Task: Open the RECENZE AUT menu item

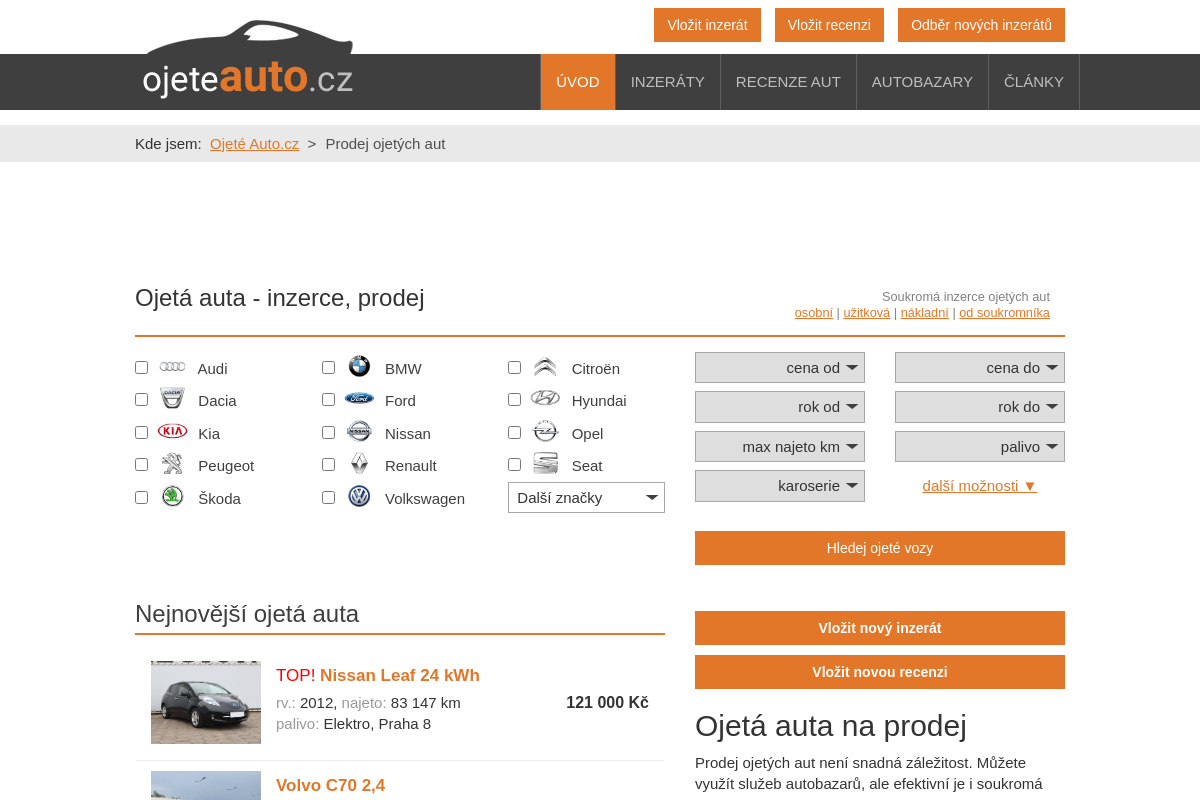Action: 788,82
